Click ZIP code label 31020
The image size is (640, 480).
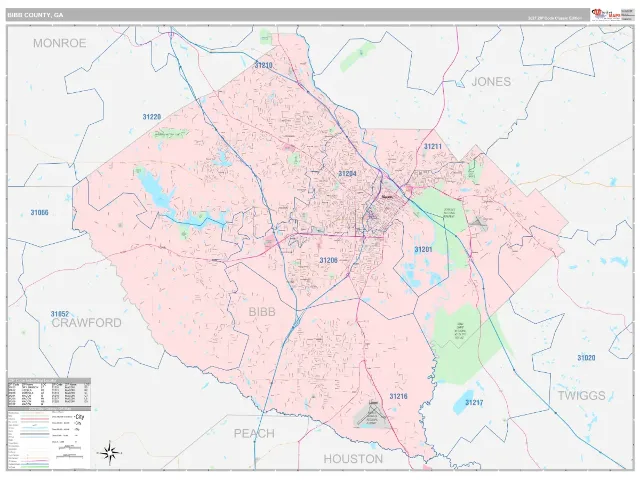click(x=586, y=358)
